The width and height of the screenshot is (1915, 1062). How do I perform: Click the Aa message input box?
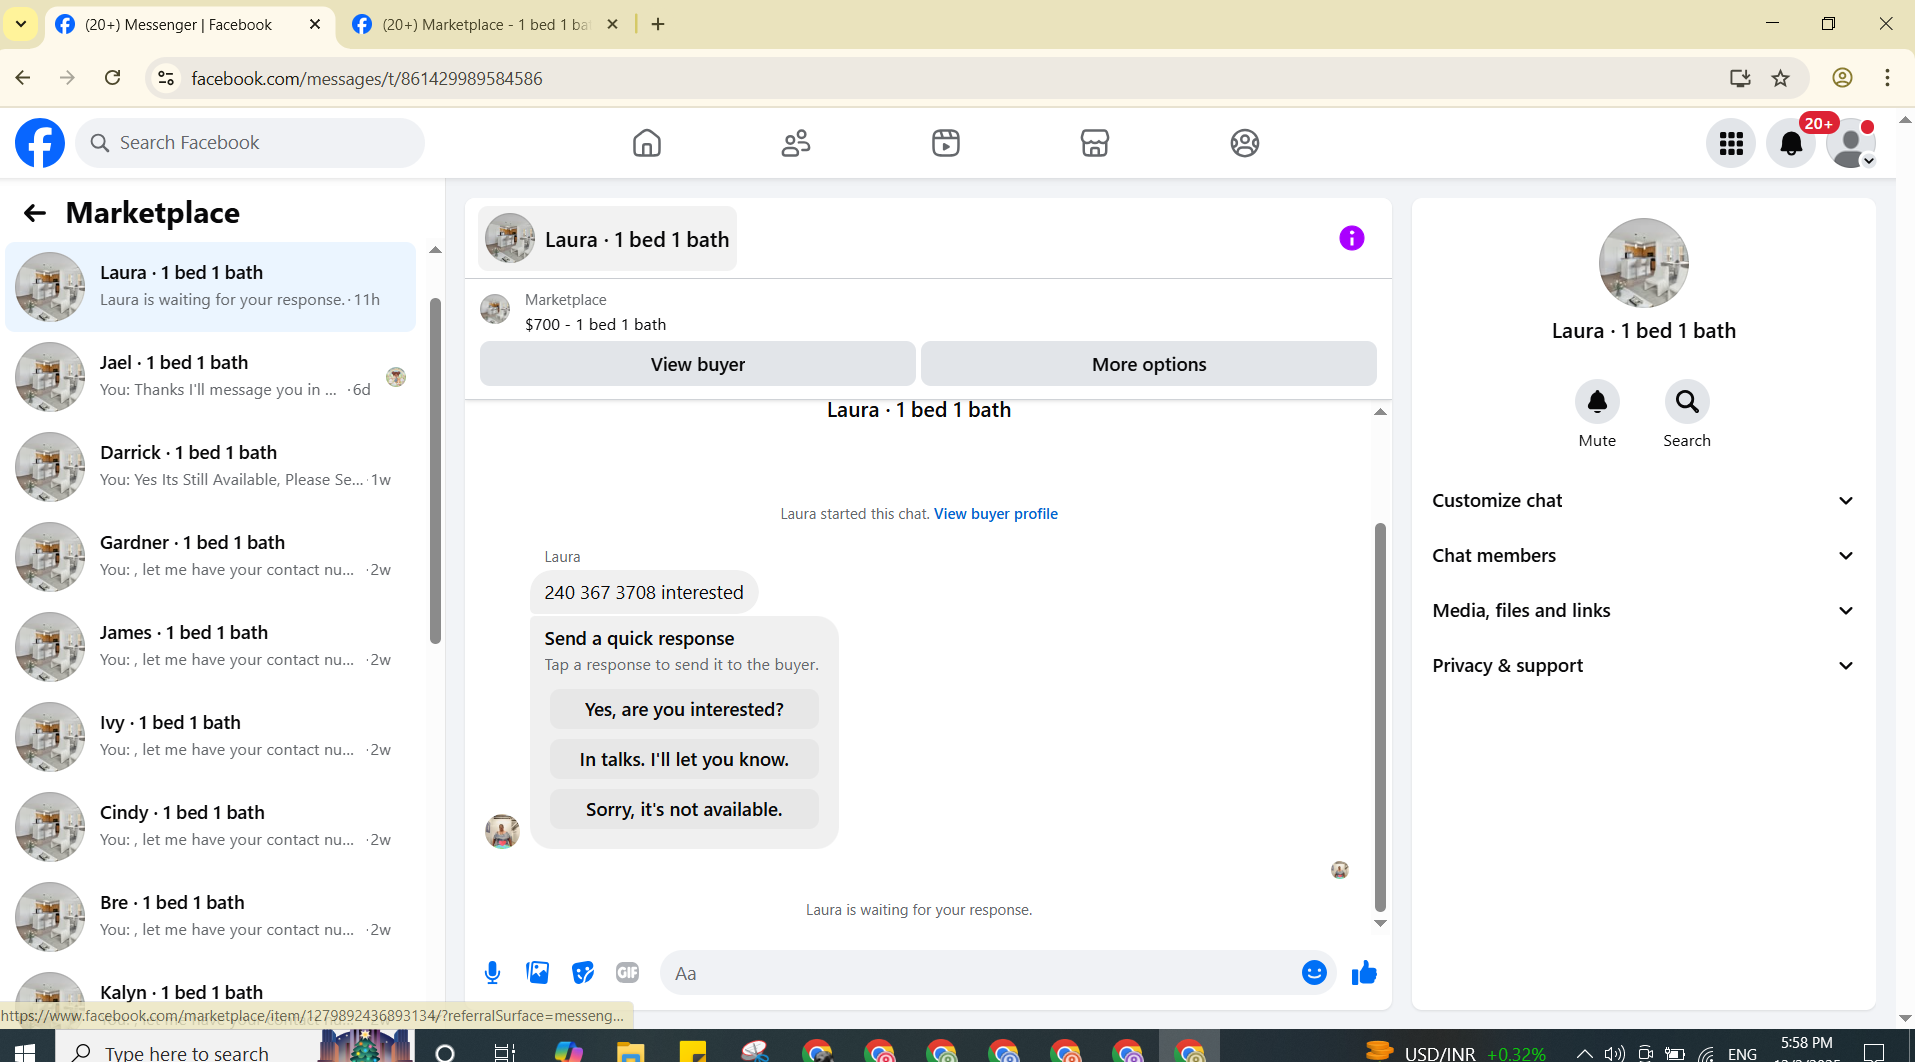(980, 973)
